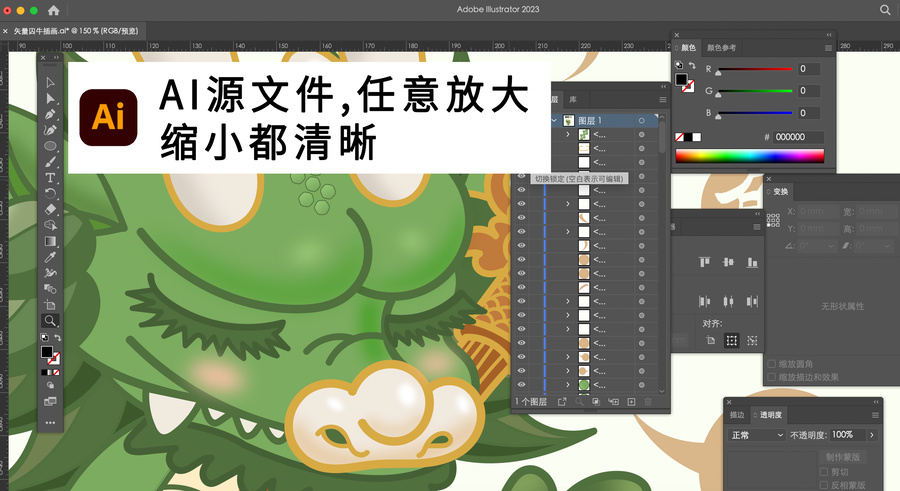
Task: Click target circle of 图层 1
Action: tap(641, 121)
